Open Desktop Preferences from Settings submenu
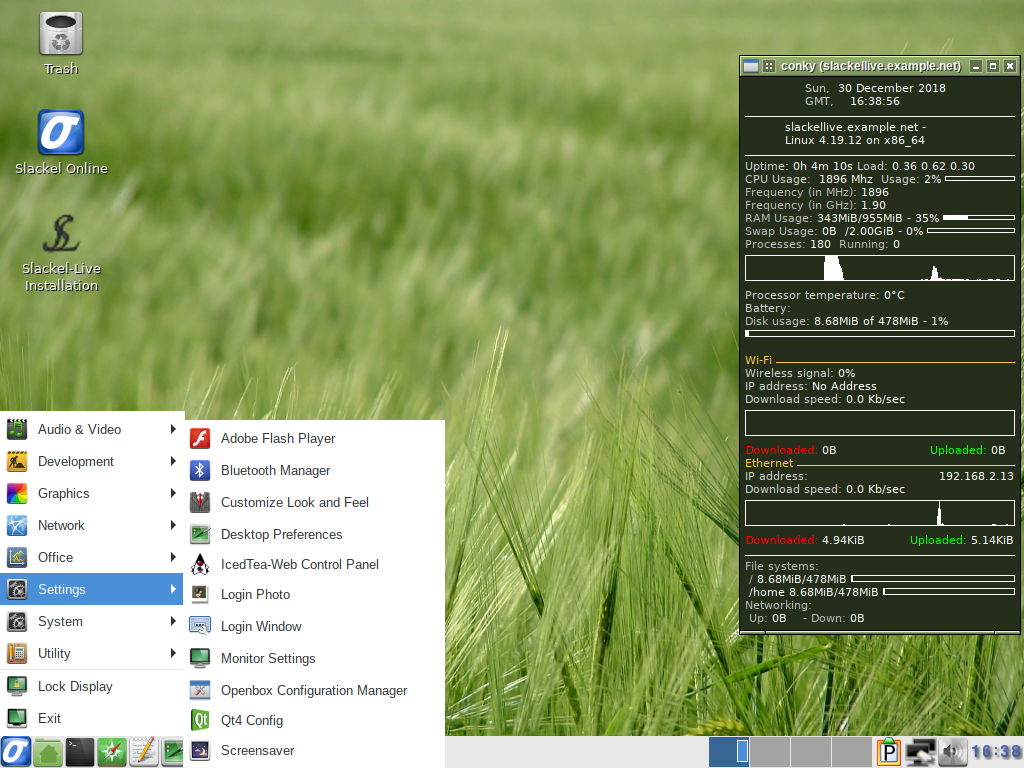The image size is (1024, 768). pos(315,534)
